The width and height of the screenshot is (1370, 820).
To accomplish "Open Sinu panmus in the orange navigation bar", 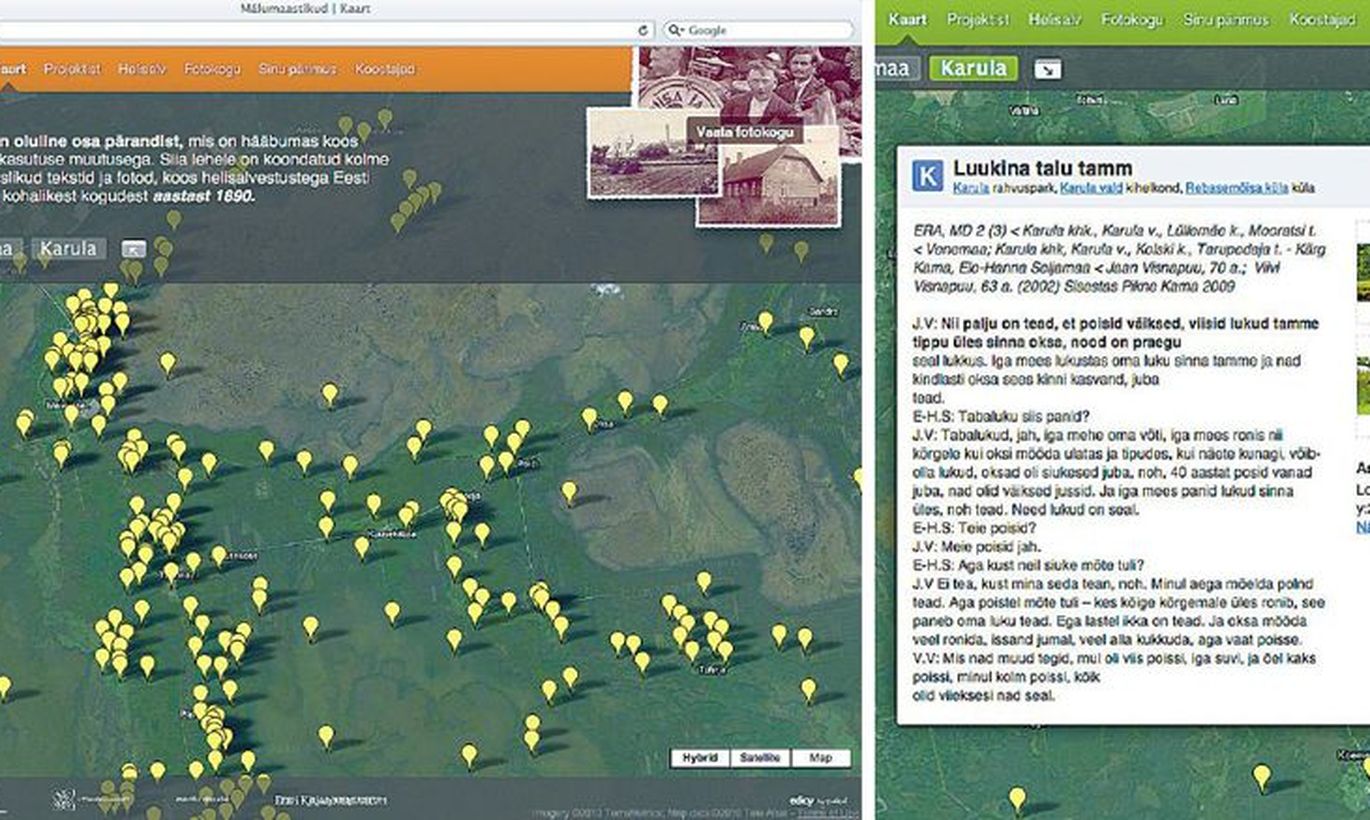I will coord(298,70).
